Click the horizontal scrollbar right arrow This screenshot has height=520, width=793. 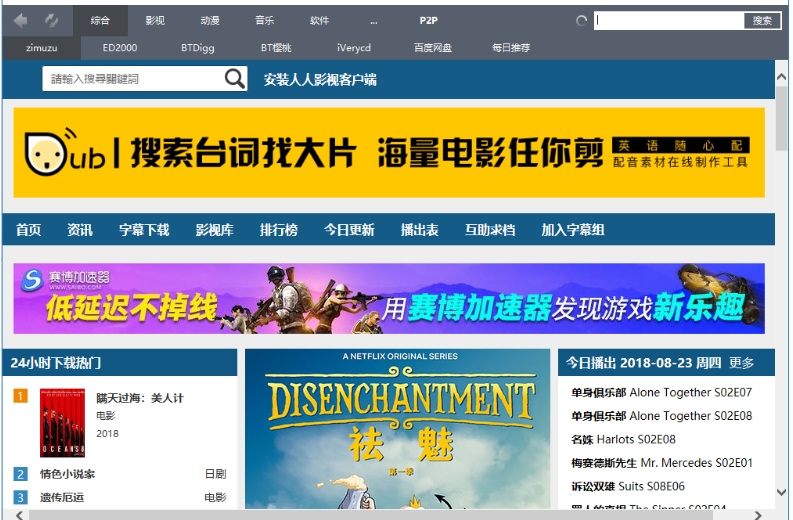pyautogui.click(x=758, y=515)
